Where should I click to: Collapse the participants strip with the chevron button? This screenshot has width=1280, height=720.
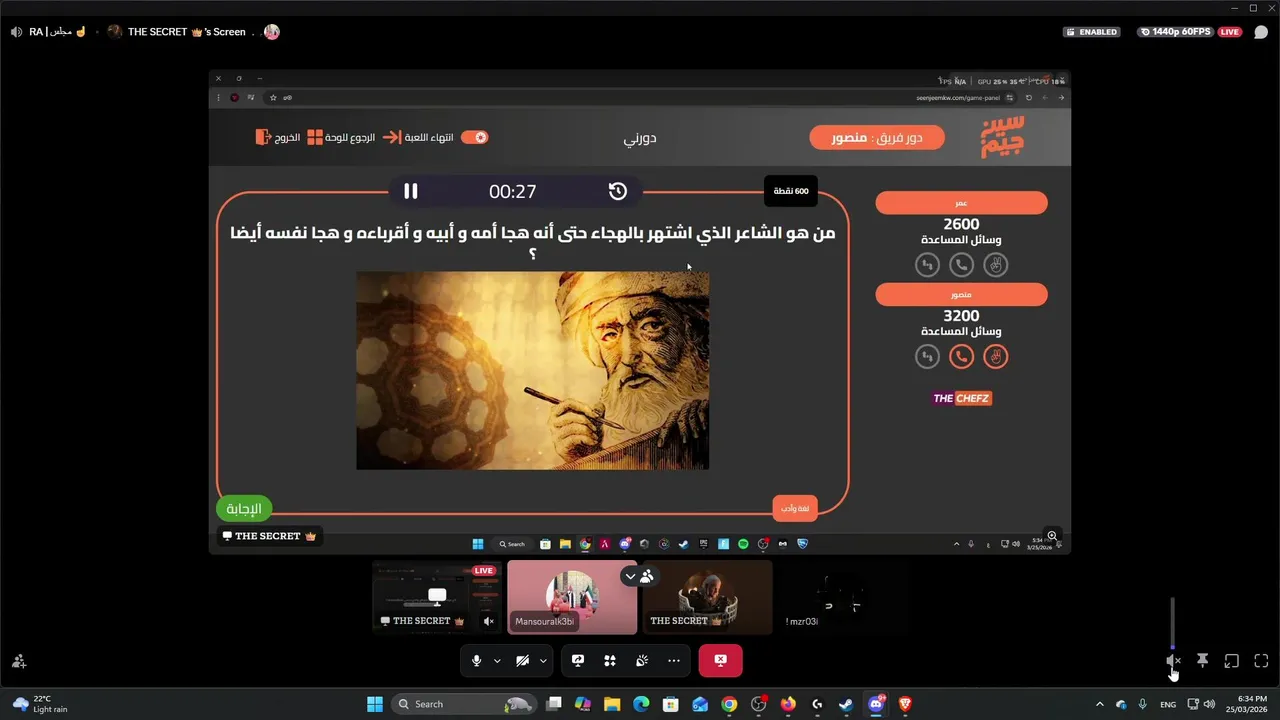point(629,576)
